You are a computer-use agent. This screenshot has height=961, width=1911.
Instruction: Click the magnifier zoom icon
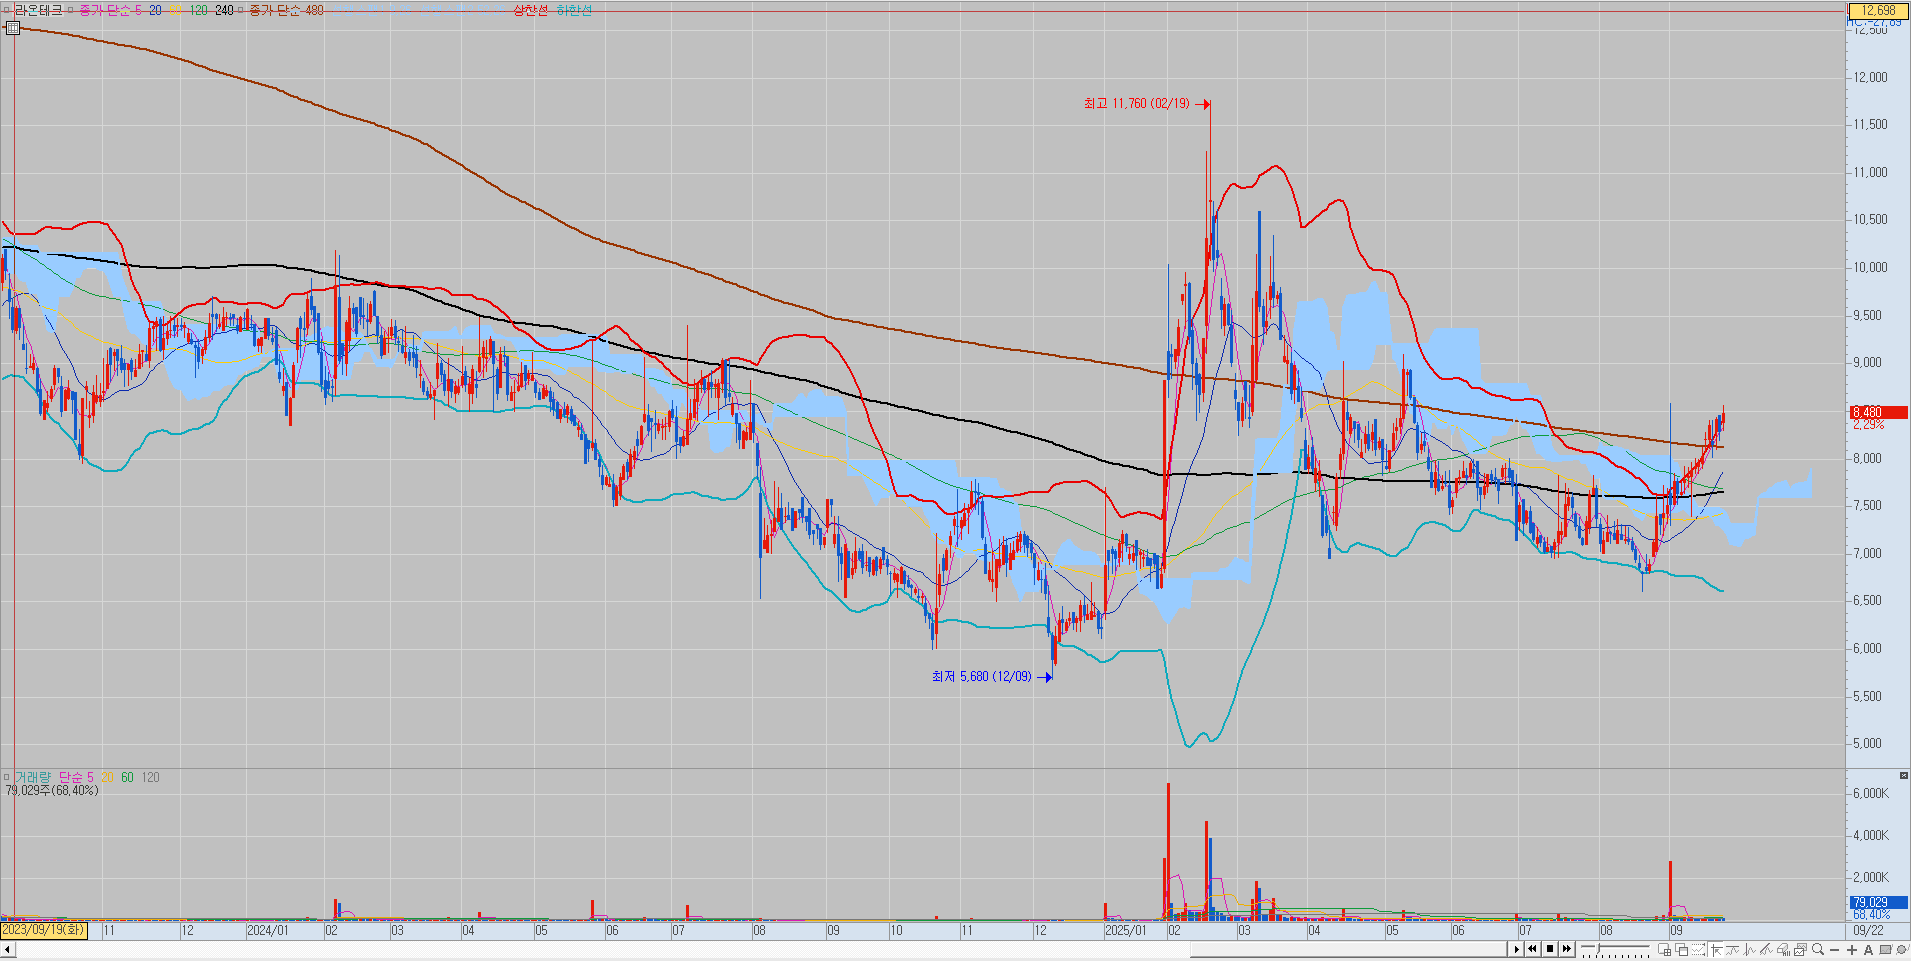(1818, 950)
